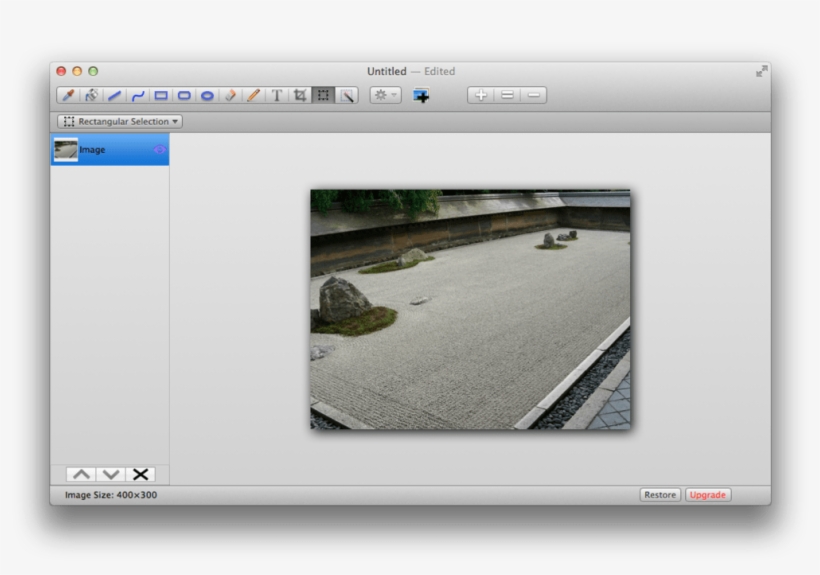Click the red Upgrade button
The image size is (820, 575).
708,495
